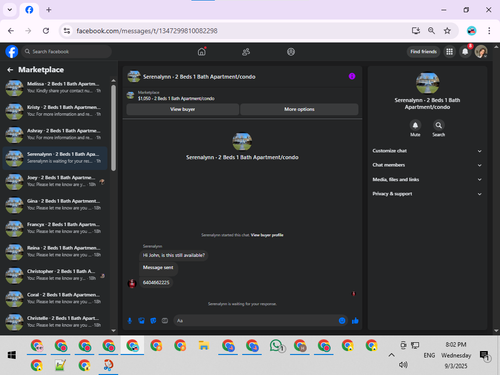Click the More options button
Screen dimensions: 500x375
tap(299, 109)
